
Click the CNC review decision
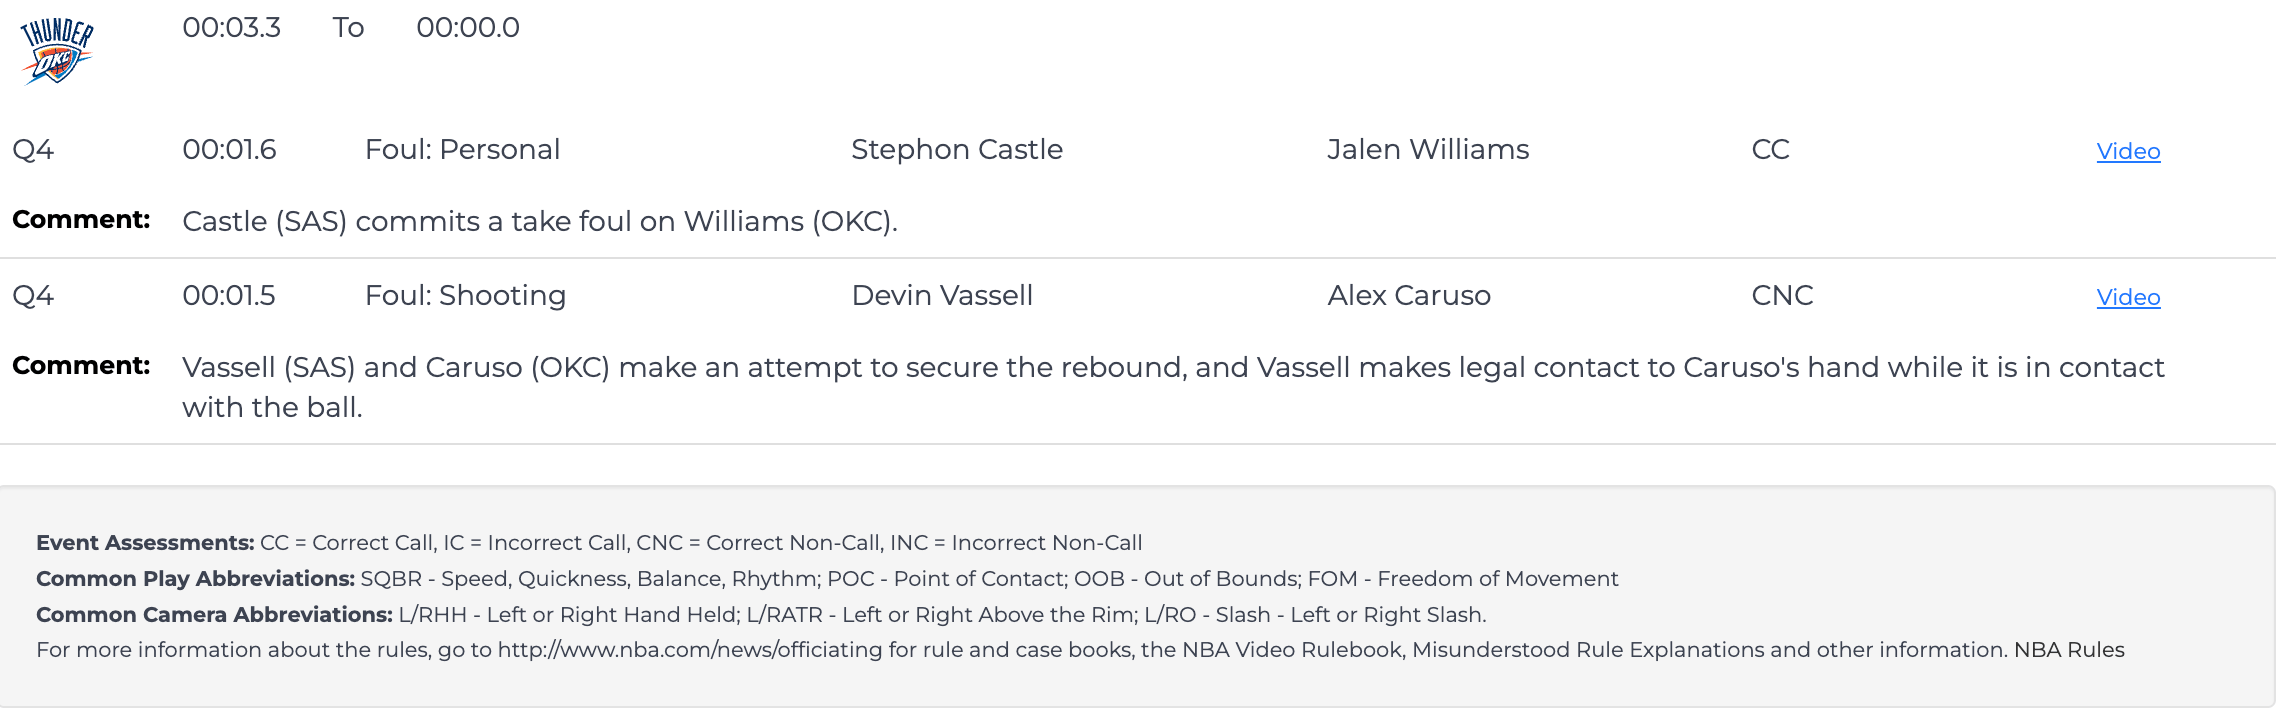[1781, 295]
